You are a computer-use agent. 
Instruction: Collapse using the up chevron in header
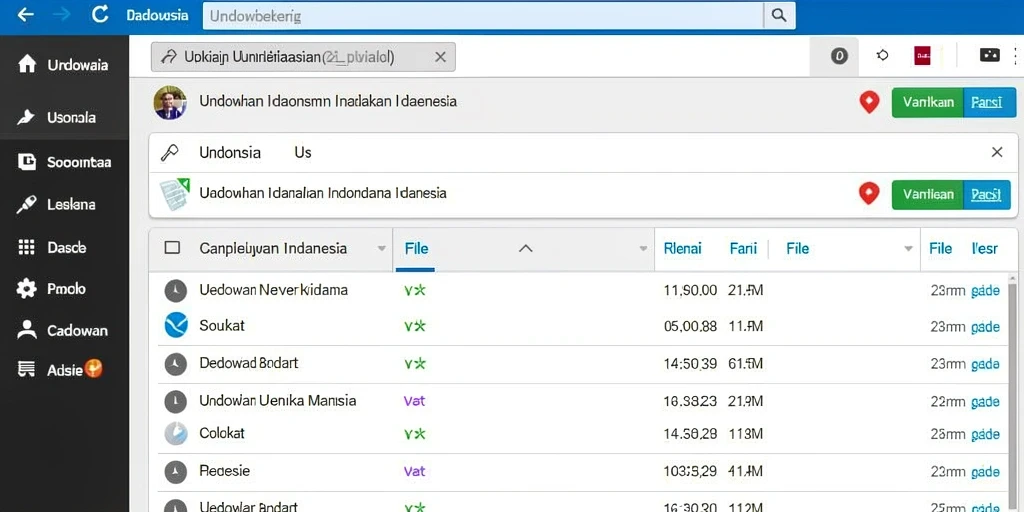[525, 249]
